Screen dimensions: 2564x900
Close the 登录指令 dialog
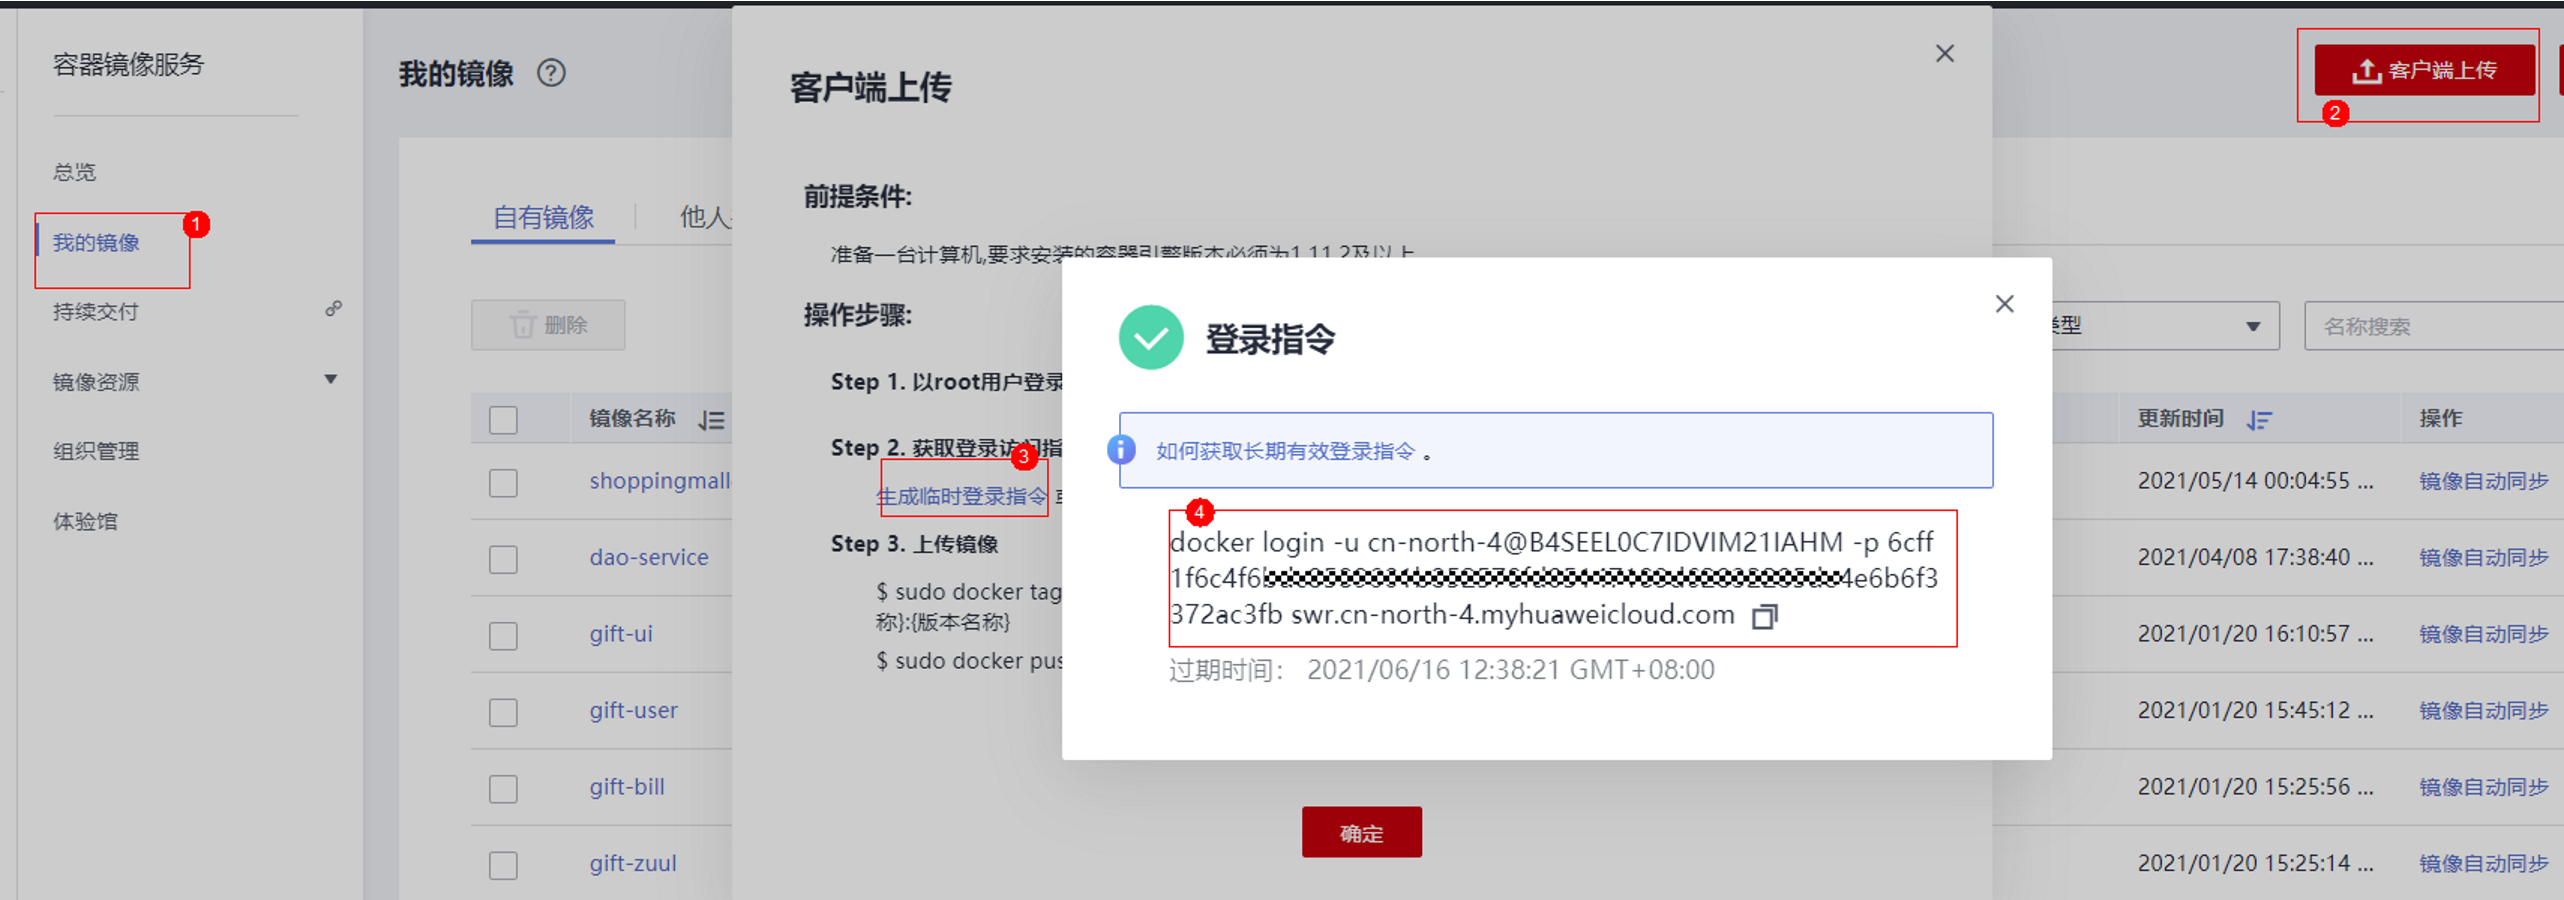[2004, 304]
